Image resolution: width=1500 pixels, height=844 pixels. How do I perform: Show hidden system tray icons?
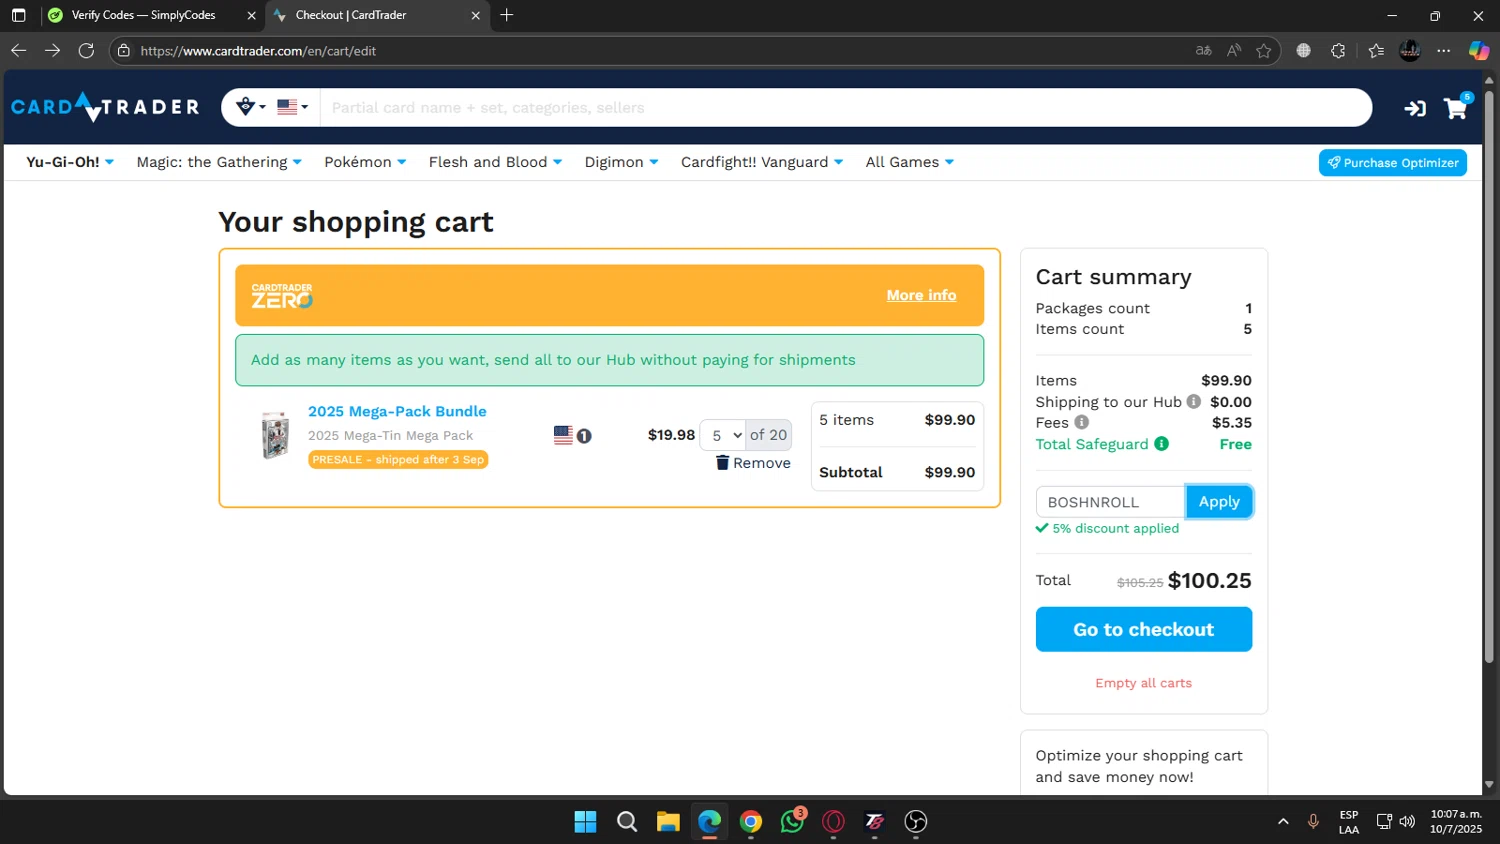point(1283,821)
